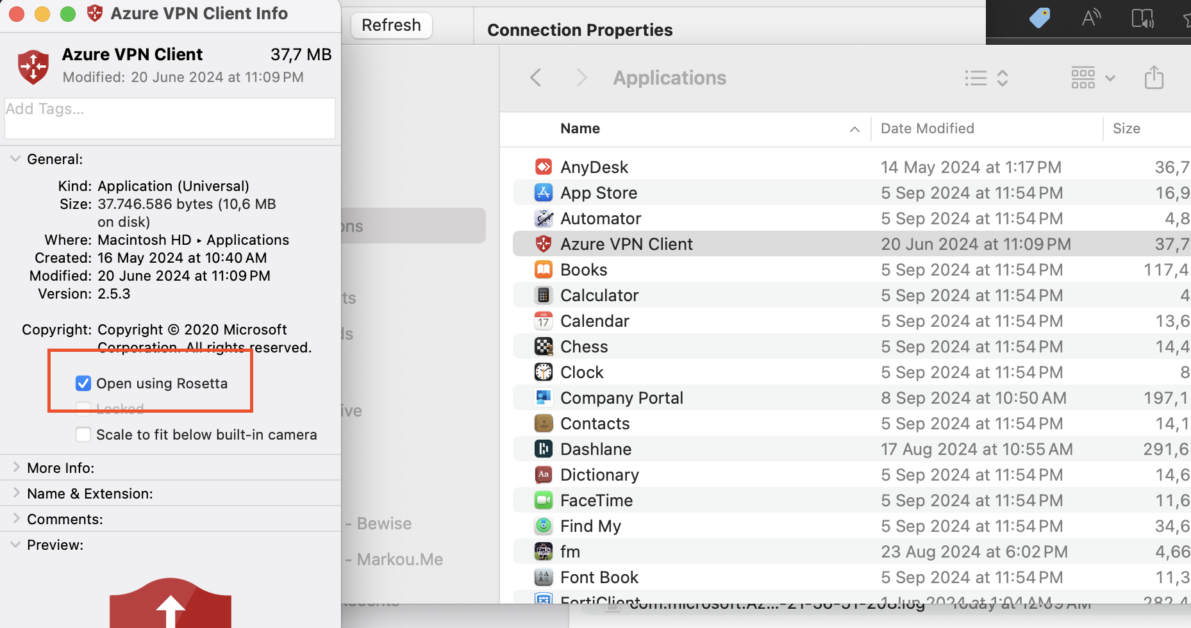This screenshot has height=628, width=1191.
Task: Click the Clock app icon
Action: (543, 372)
